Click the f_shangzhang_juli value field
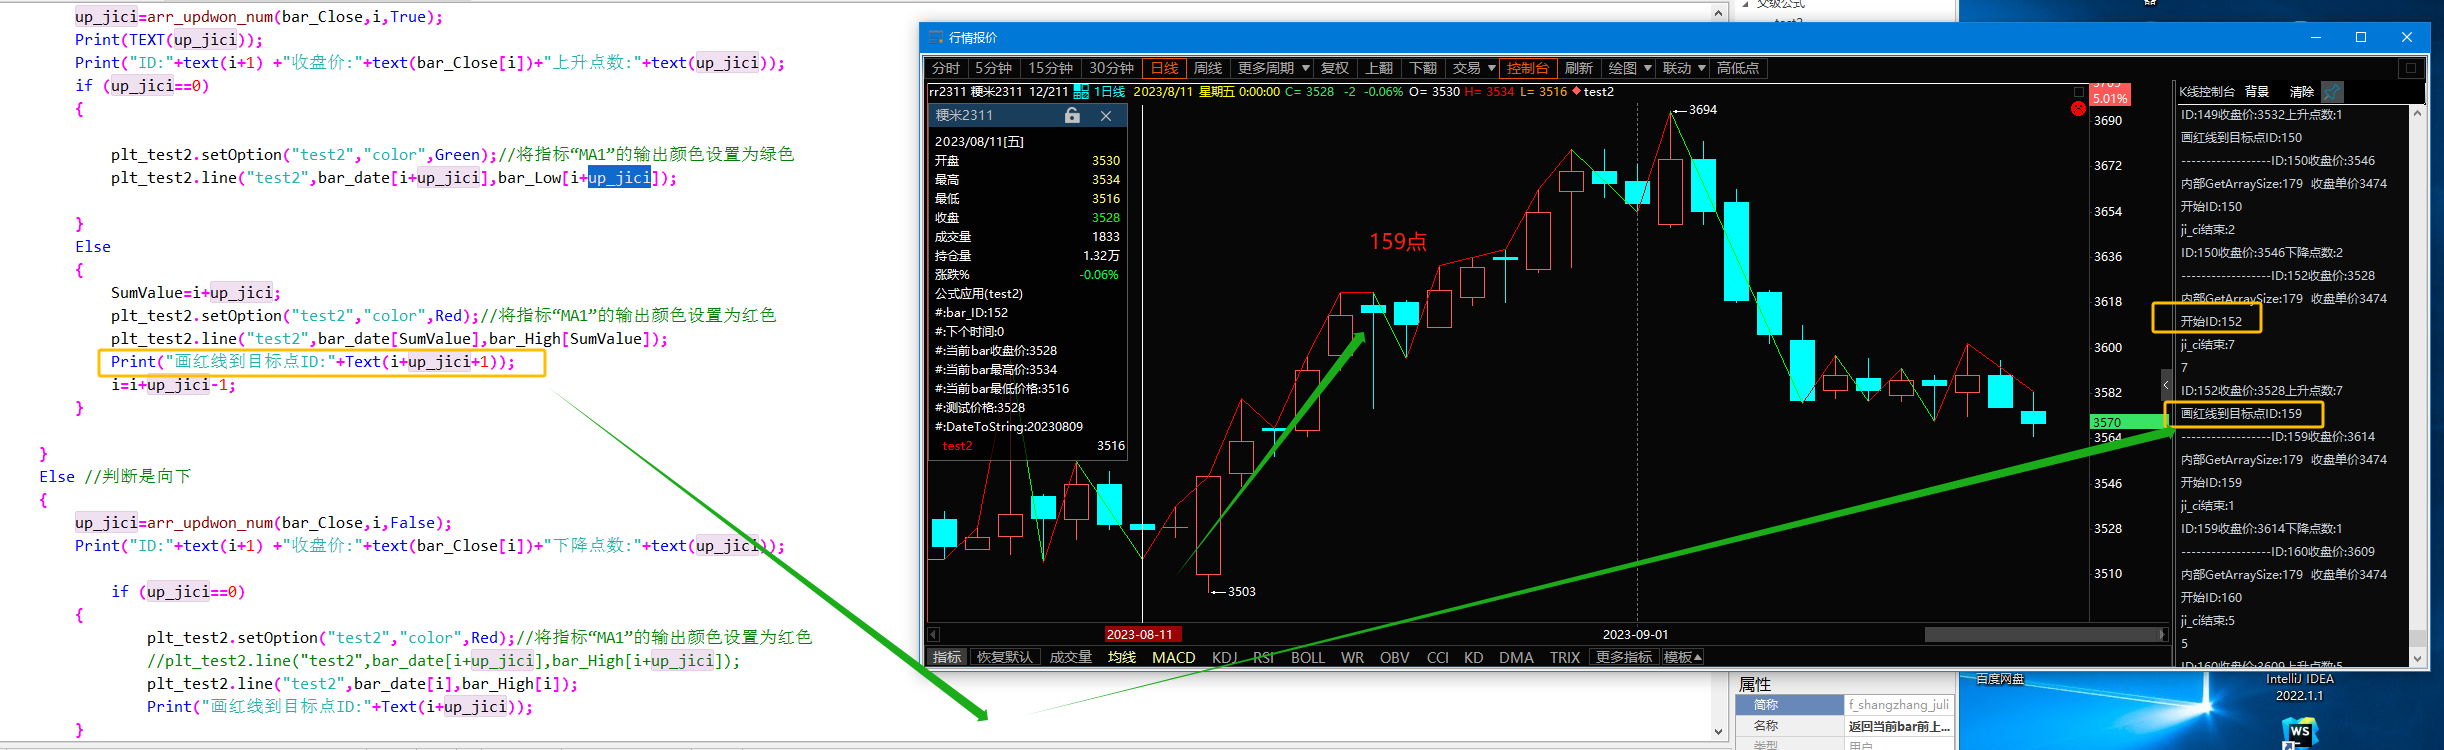Viewport: 2444px width, 750px height. tap(1898, 705)
